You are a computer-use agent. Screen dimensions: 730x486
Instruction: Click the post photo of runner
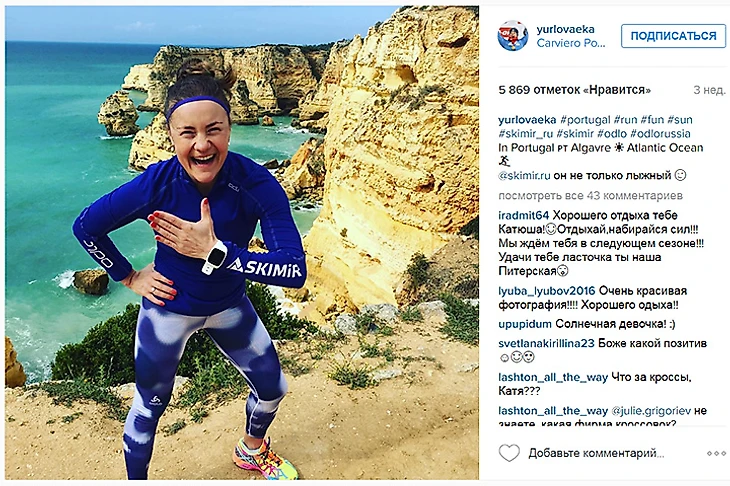click(x=242, y=243)
